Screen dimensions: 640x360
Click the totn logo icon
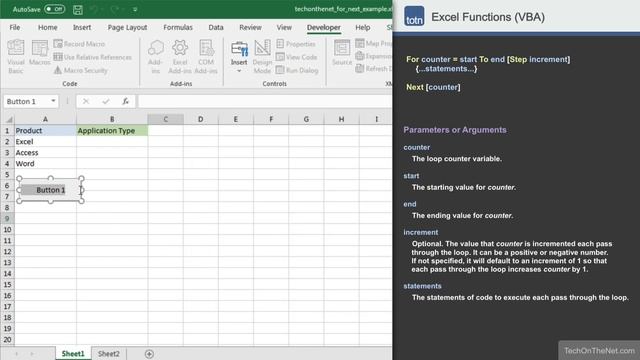414,16
